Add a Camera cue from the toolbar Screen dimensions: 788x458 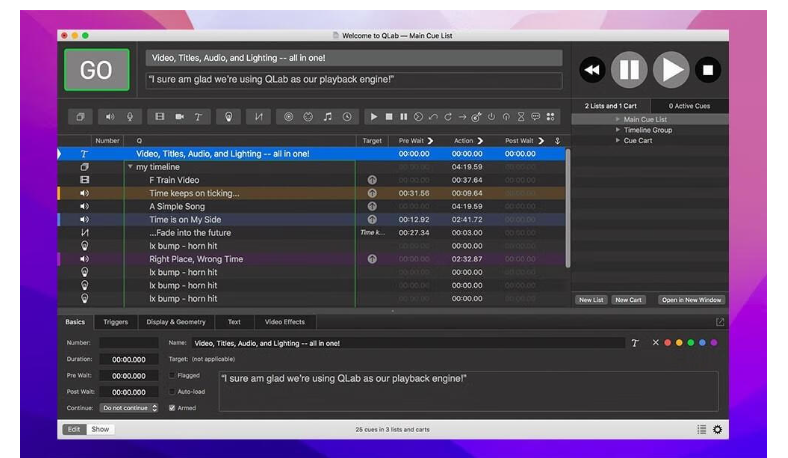tap(179, 117)
